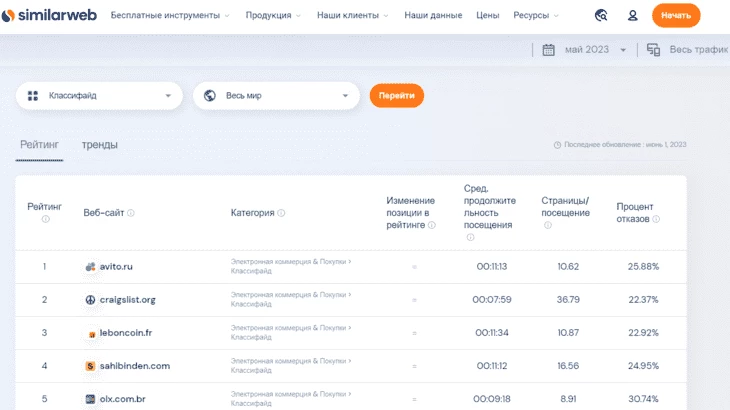Click info icon next to Категория header
Viewport: 730px width, 410px height.
(x=281, y=213)
